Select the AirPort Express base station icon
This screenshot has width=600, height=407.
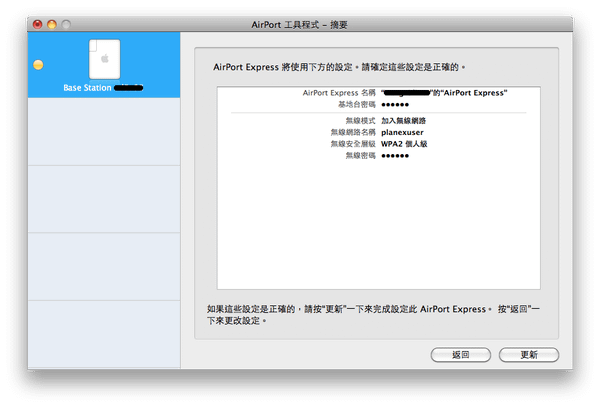coord(104,59)
